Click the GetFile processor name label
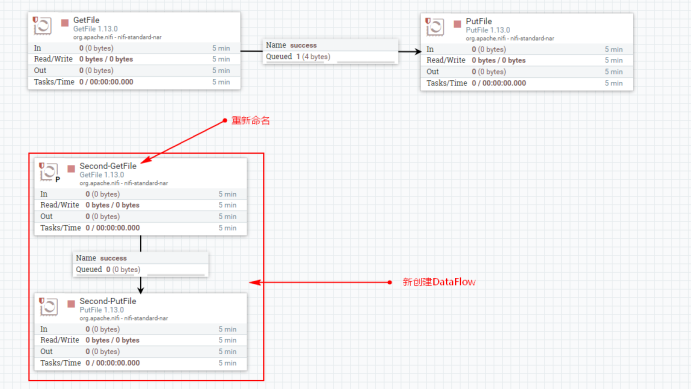The width and height of the screenshot is (692, 390). (x=86, y=20)
